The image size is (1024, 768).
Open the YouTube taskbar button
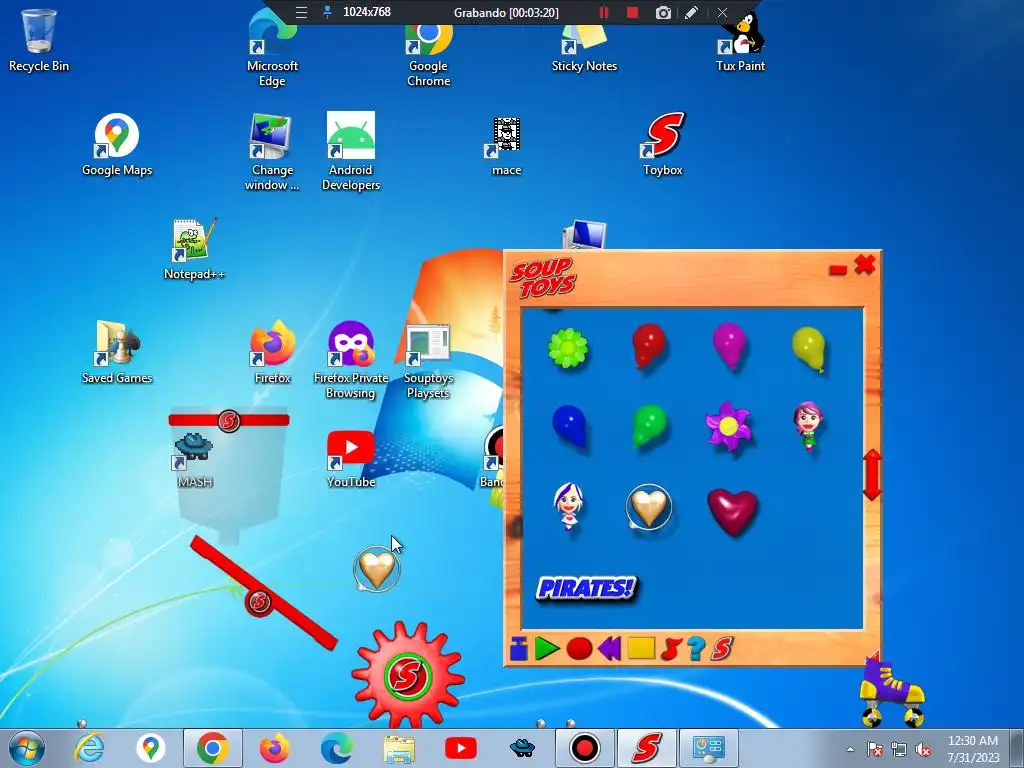(x=460, y=748)
